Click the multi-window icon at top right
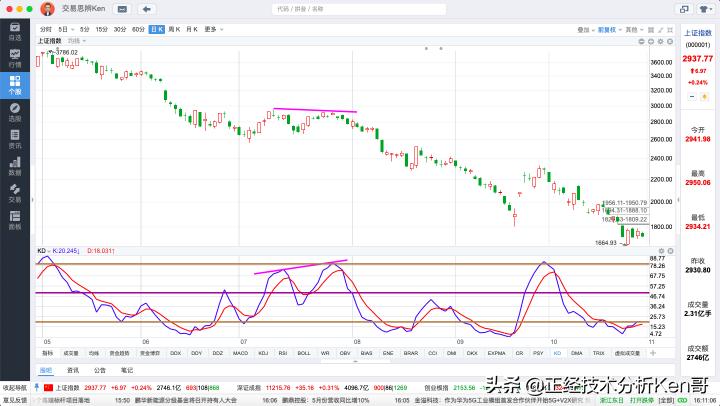 click(684, 9)
